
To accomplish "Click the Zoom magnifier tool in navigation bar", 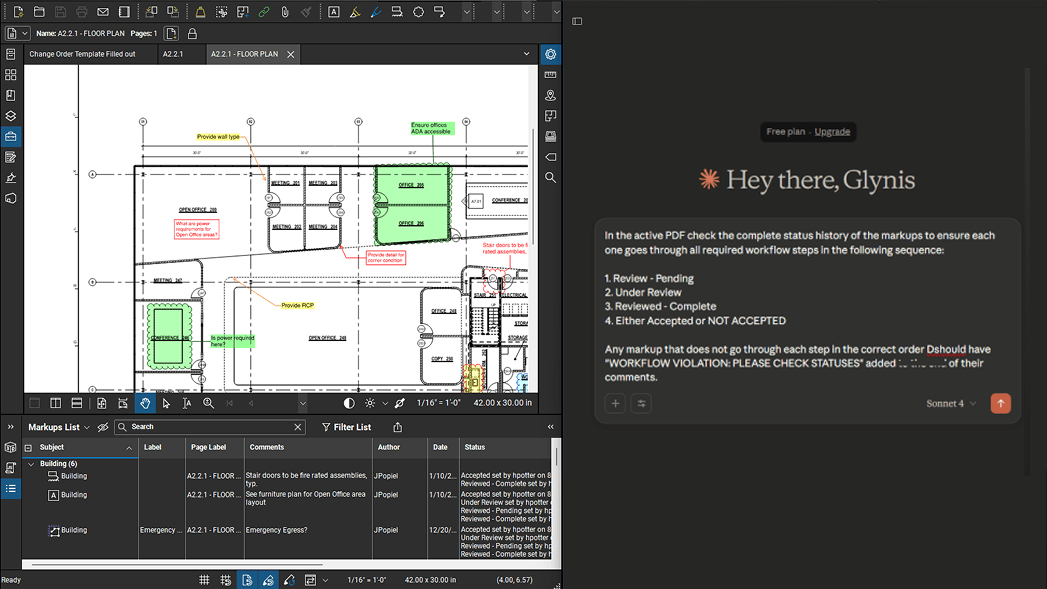I will tap(208, 403).
